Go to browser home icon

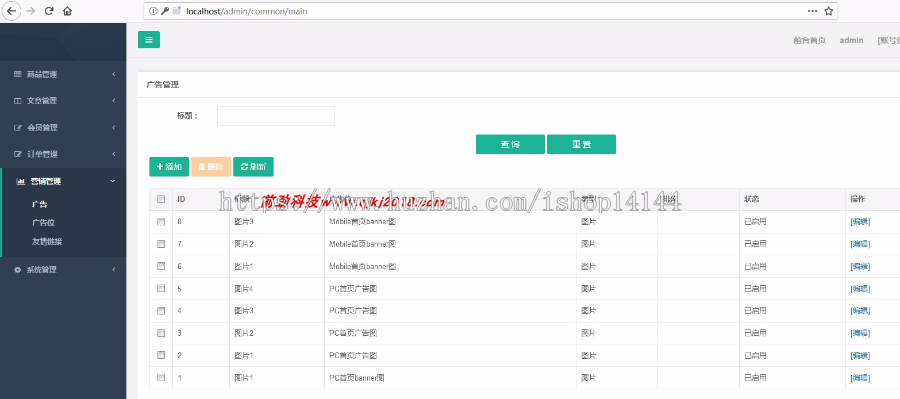tap(67, 11)
